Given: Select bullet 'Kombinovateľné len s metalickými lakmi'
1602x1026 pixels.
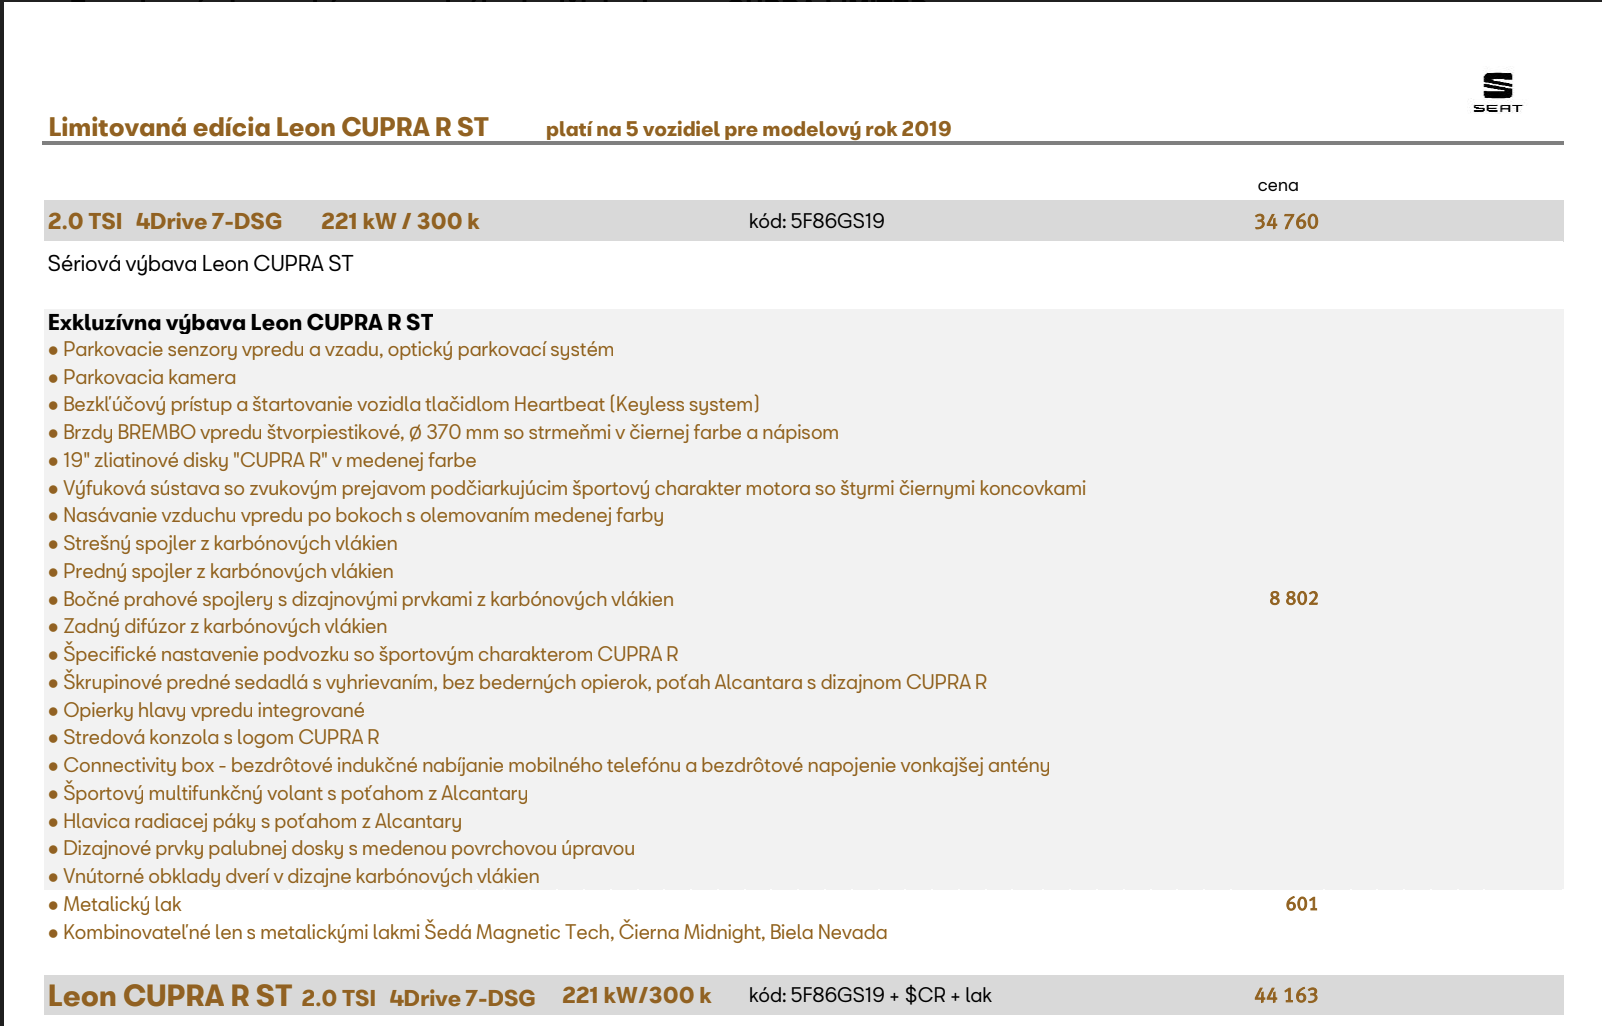Looking at the screenshot, I should [x=468, y=932].
